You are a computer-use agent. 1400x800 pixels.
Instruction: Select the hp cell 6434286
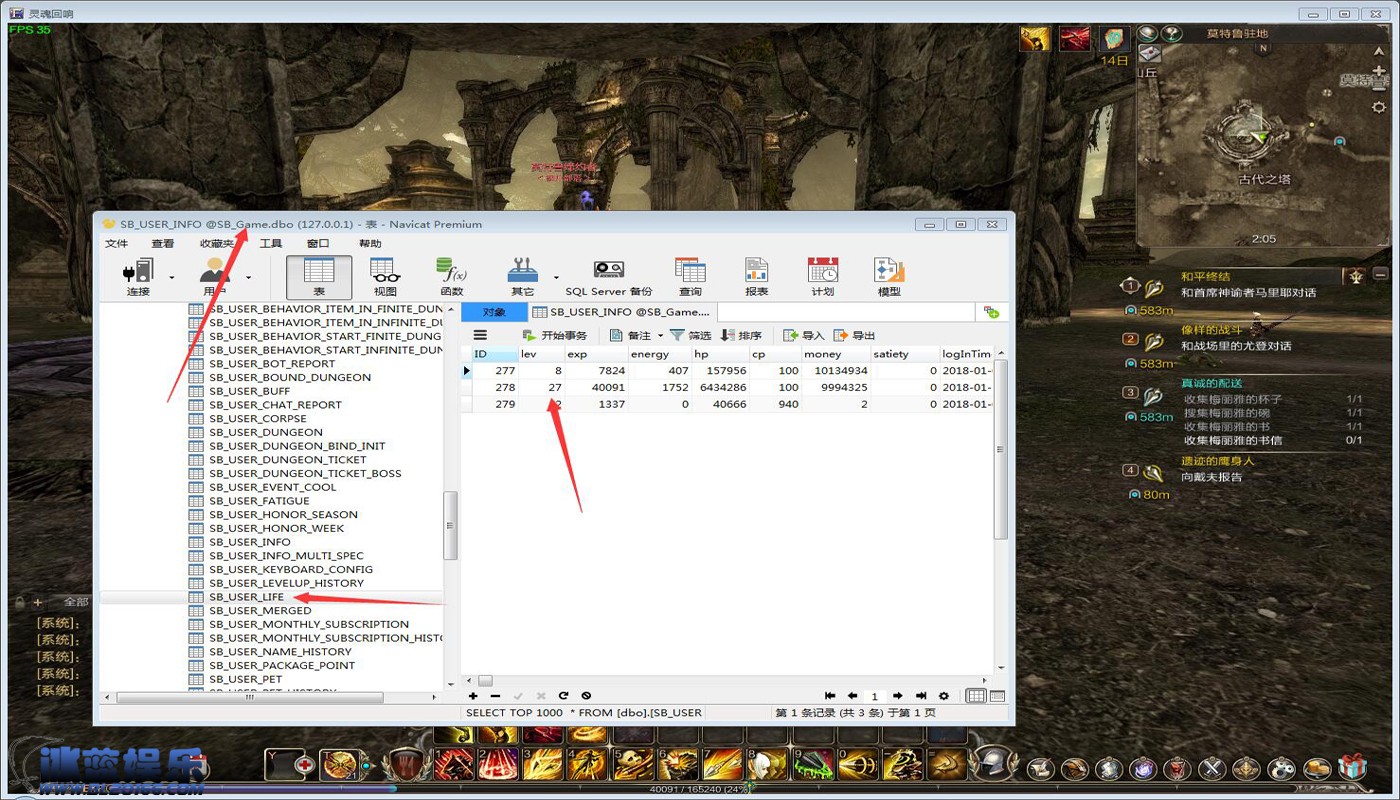pyautogui.click(x=720, y=387)
